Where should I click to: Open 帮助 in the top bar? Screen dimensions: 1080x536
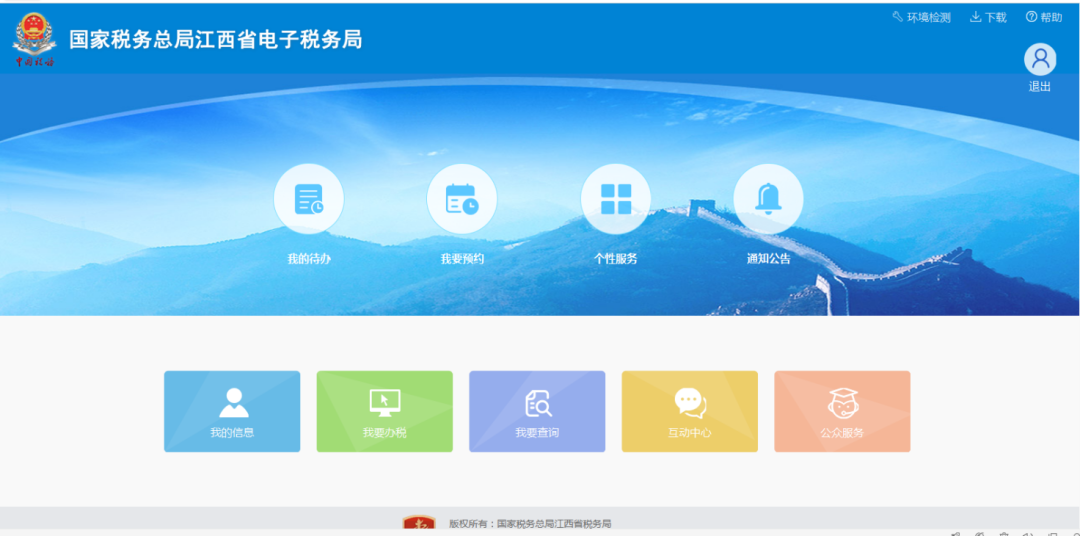pos(1044,17)
